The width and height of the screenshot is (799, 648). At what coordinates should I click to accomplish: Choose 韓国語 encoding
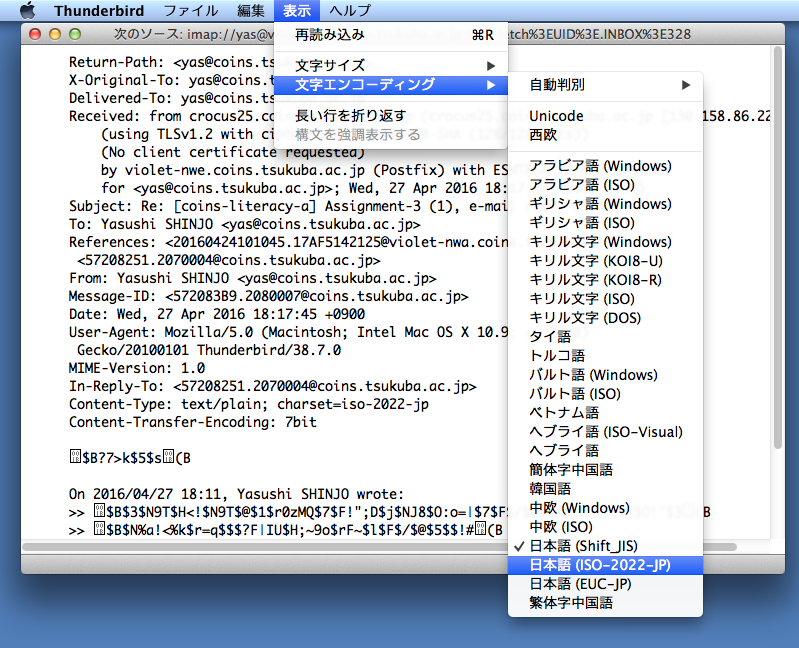[x=605, y=489]
